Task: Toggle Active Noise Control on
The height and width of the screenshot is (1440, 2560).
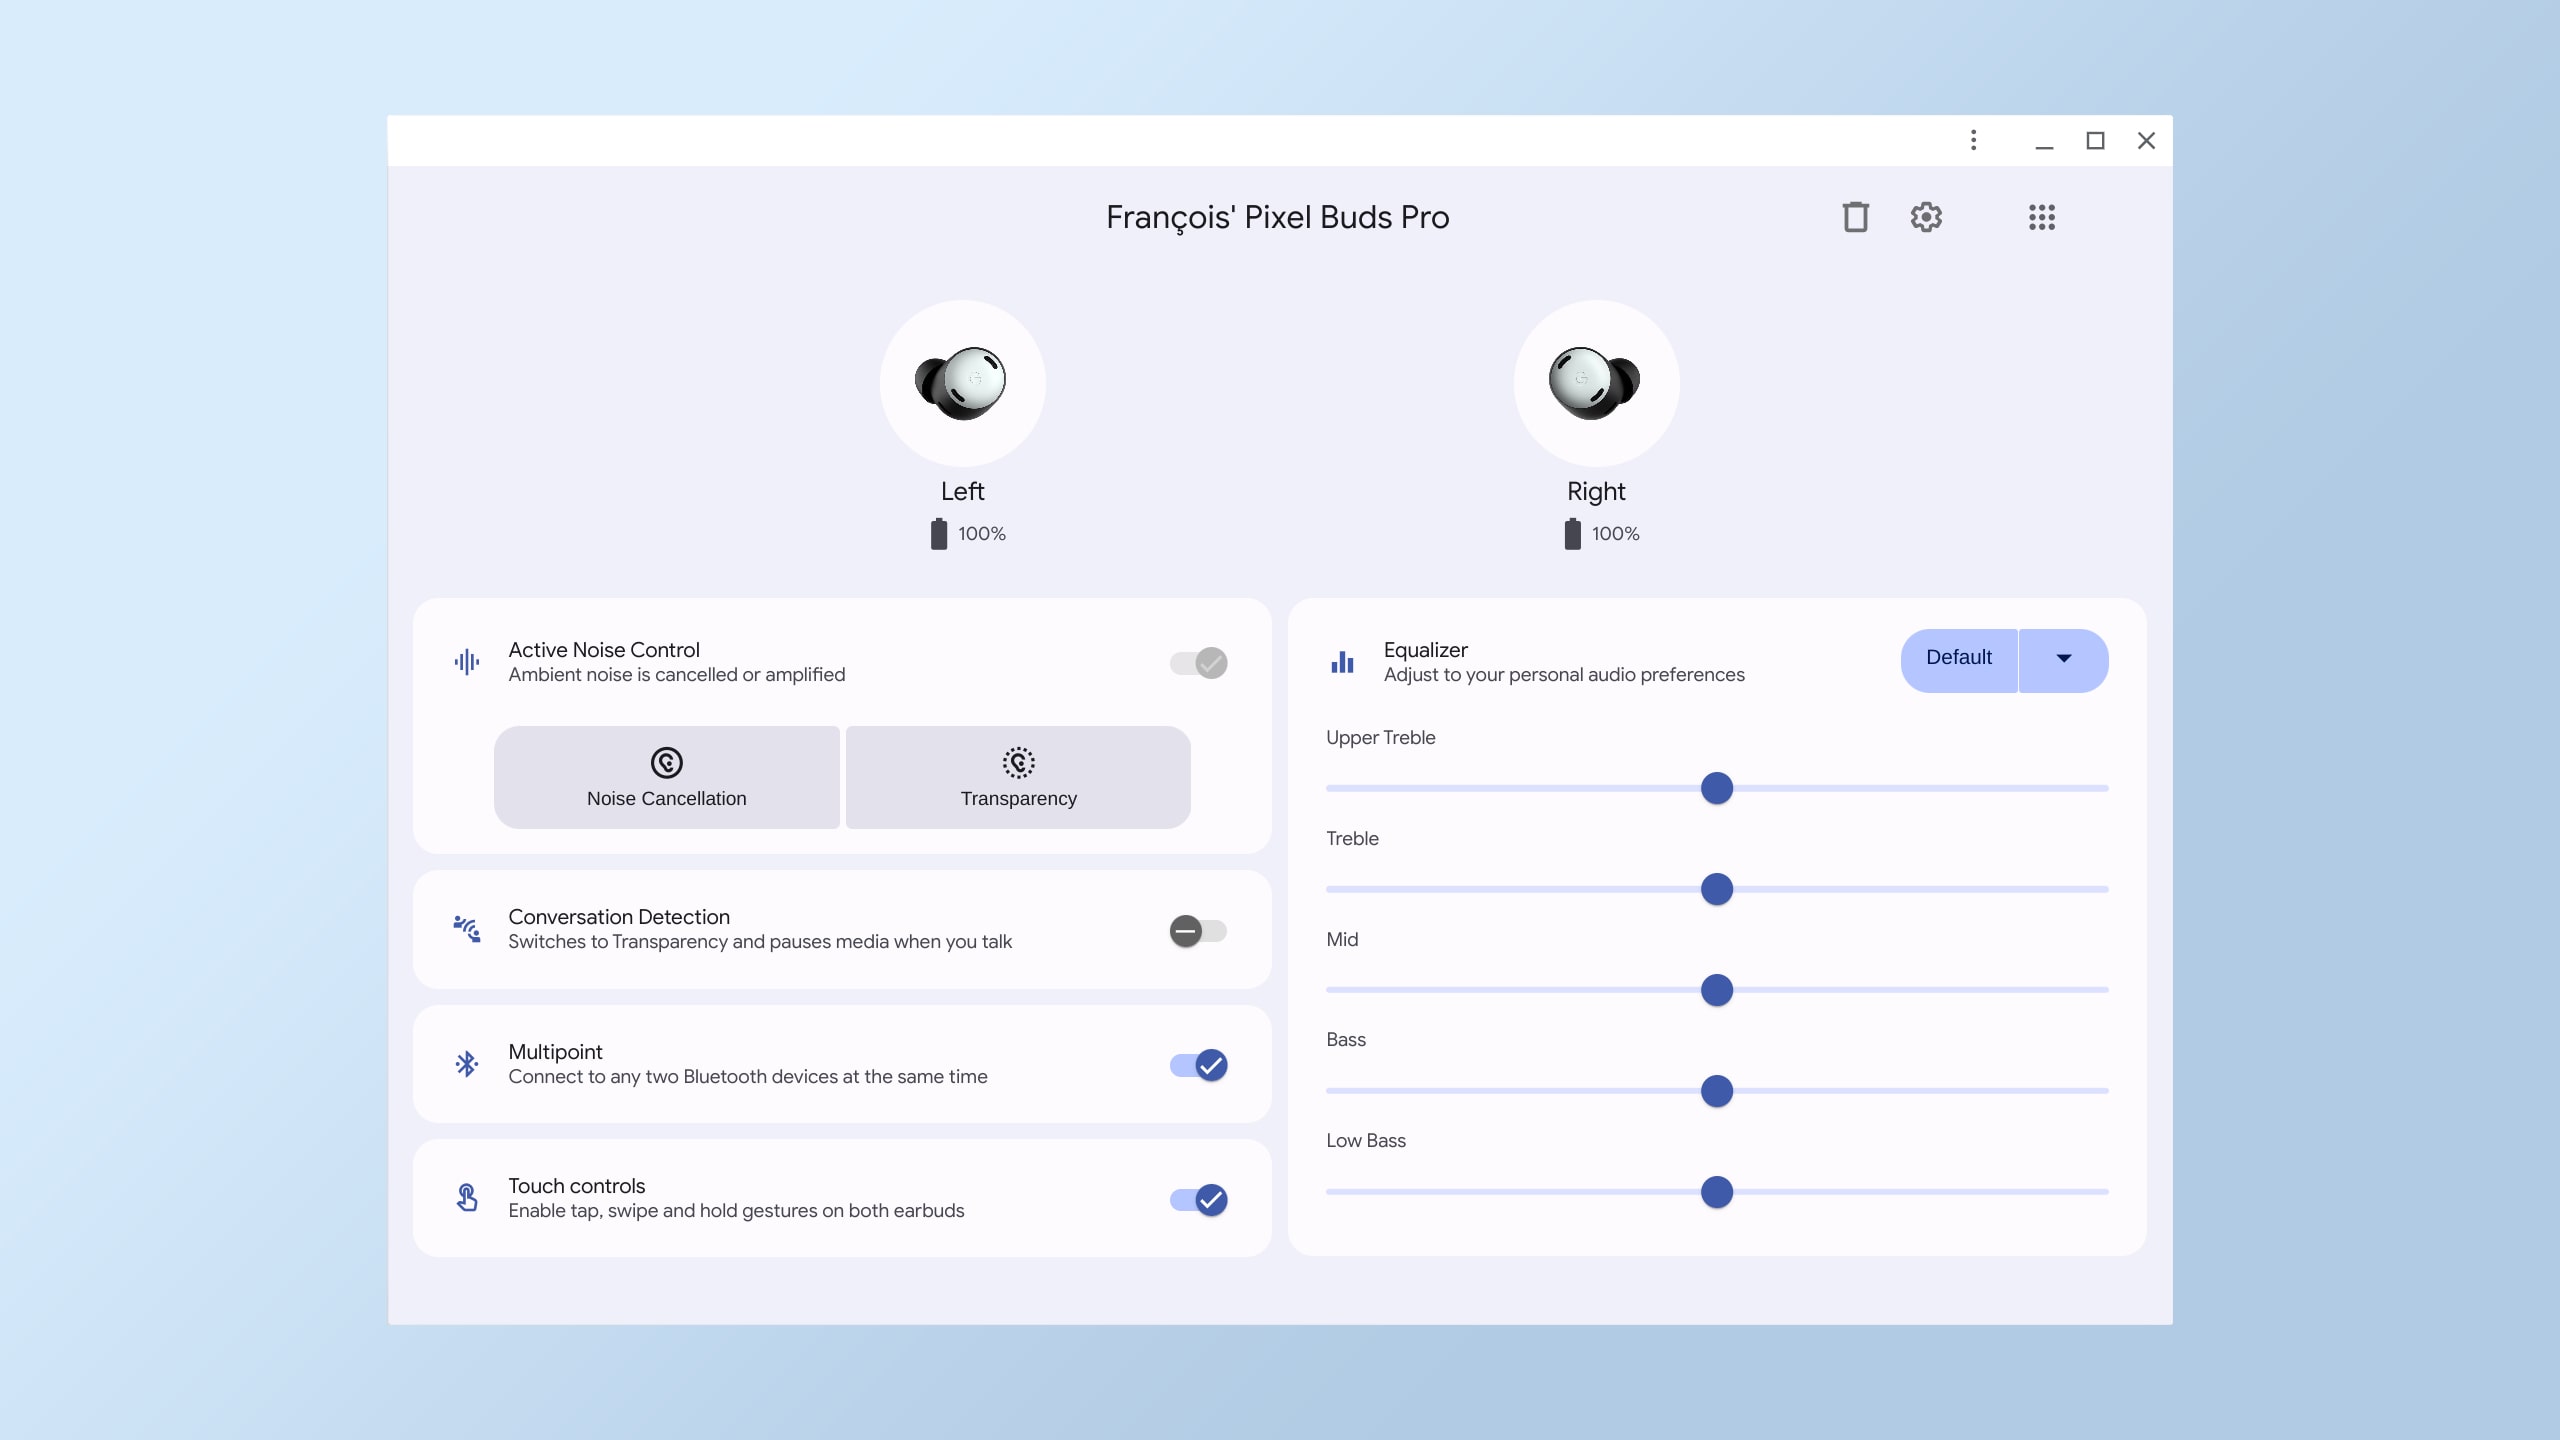Action: (1197, 663)
